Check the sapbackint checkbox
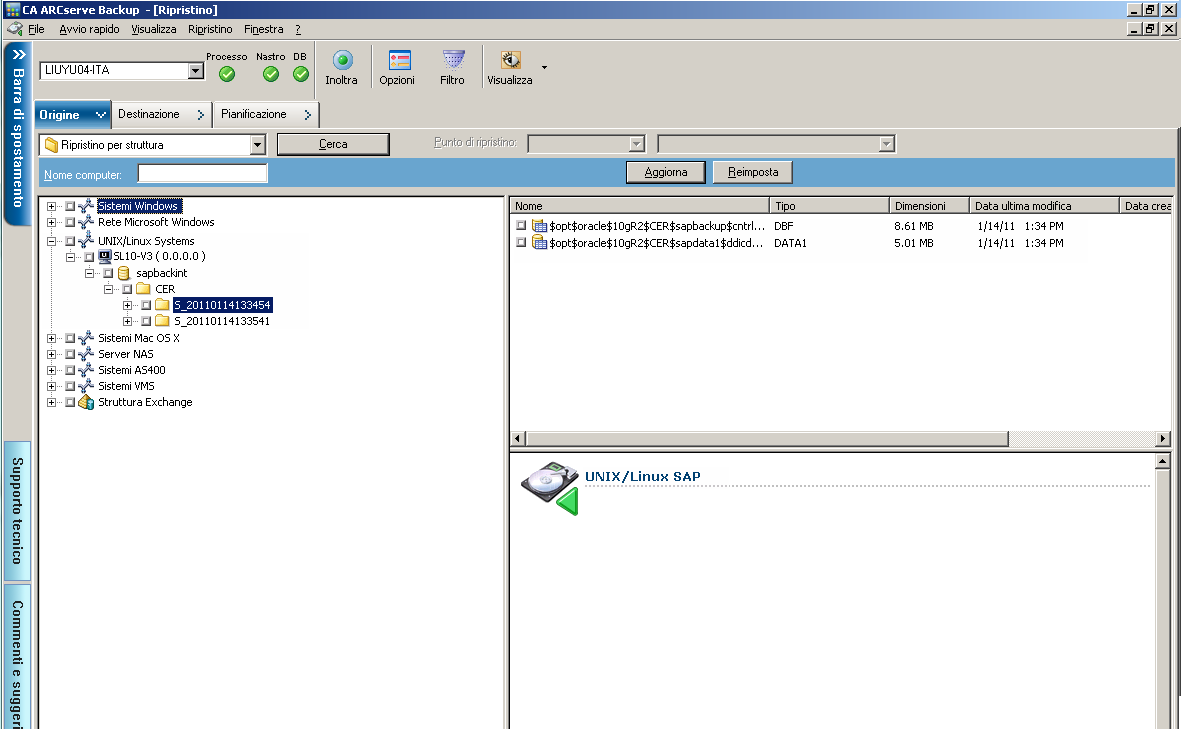Viewport: 1181px width, 729px height. (108, 273)
